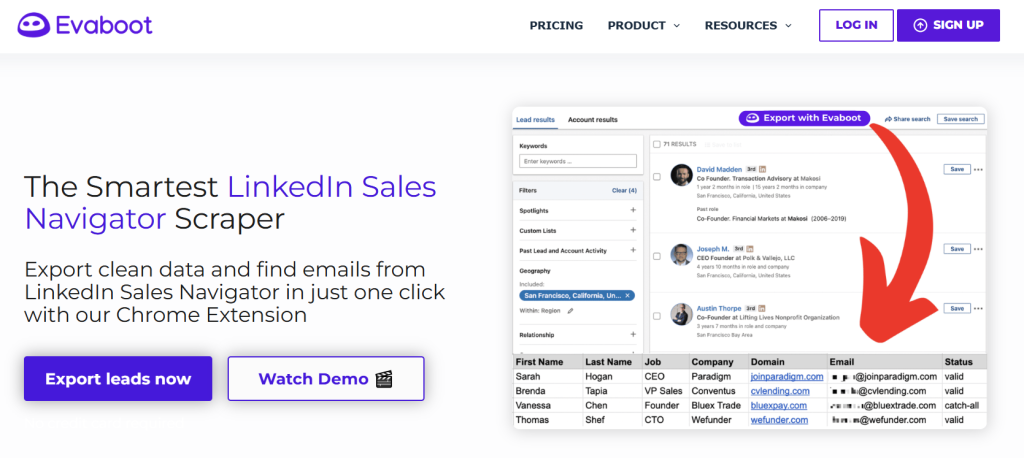
Task: Open Austin Thorpe's three-dot options menu
Action: click(978, 308)
